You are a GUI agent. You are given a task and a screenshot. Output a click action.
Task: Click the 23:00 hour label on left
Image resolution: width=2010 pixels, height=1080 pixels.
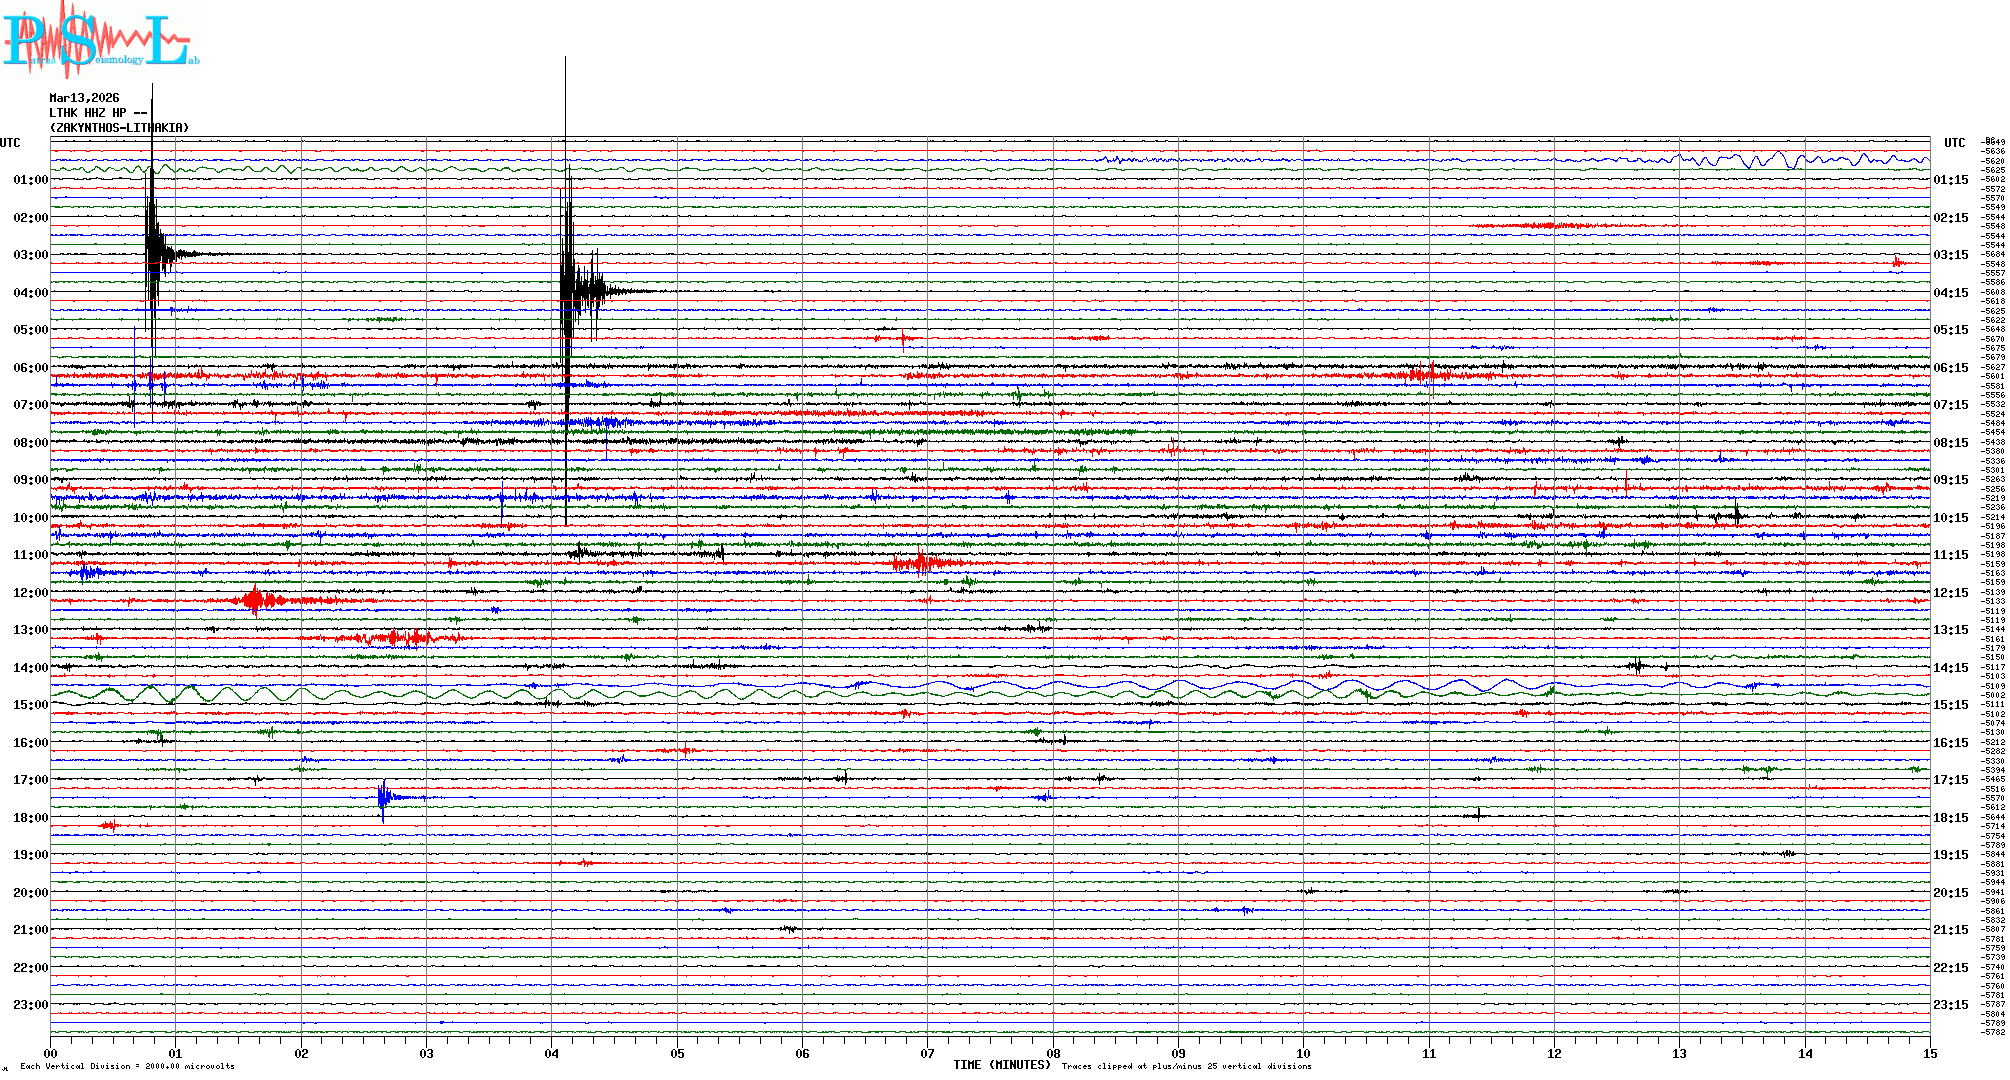coord(30,1005)
